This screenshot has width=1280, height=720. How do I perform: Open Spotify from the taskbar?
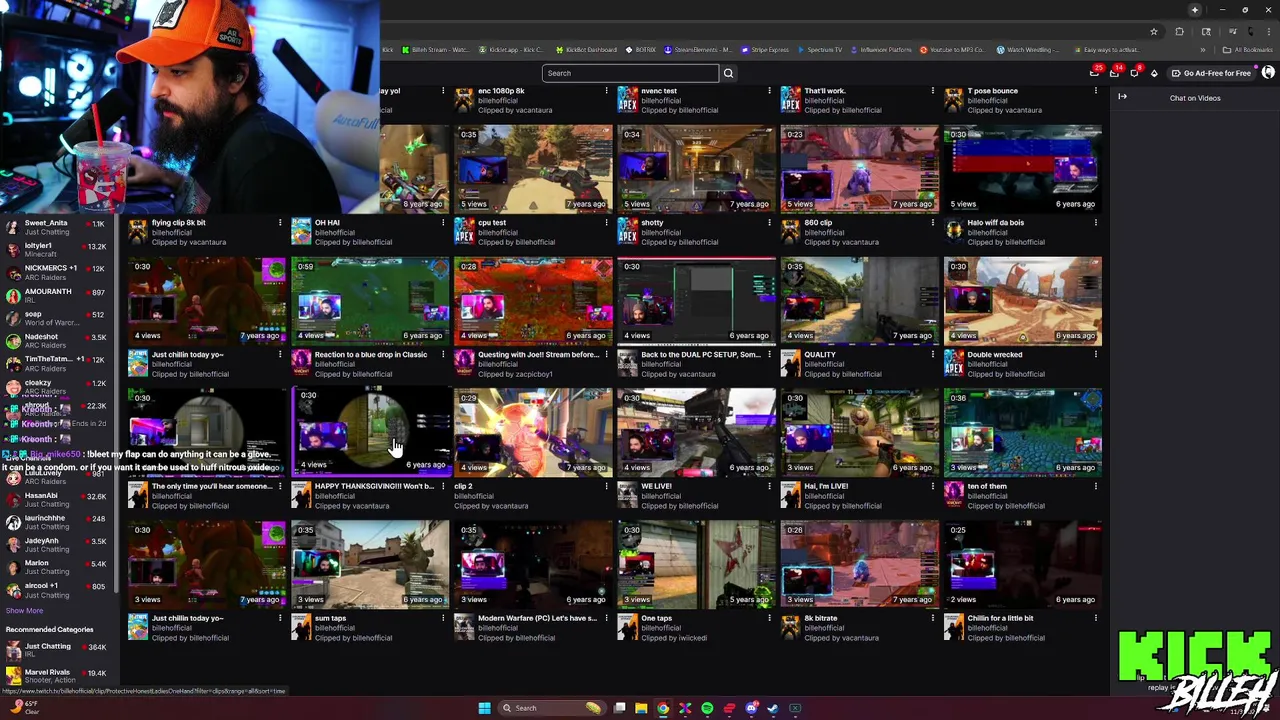707,708
